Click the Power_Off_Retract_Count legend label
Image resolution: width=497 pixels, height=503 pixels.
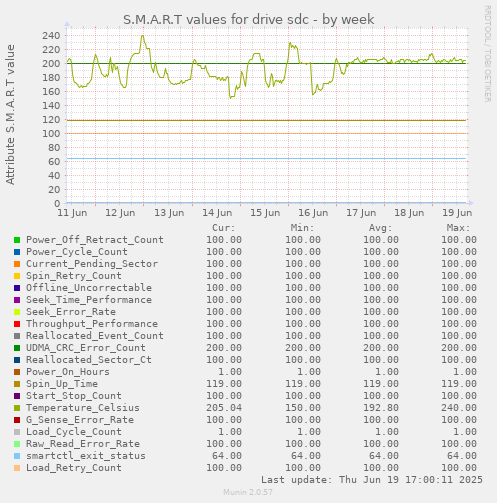(95, 240)
